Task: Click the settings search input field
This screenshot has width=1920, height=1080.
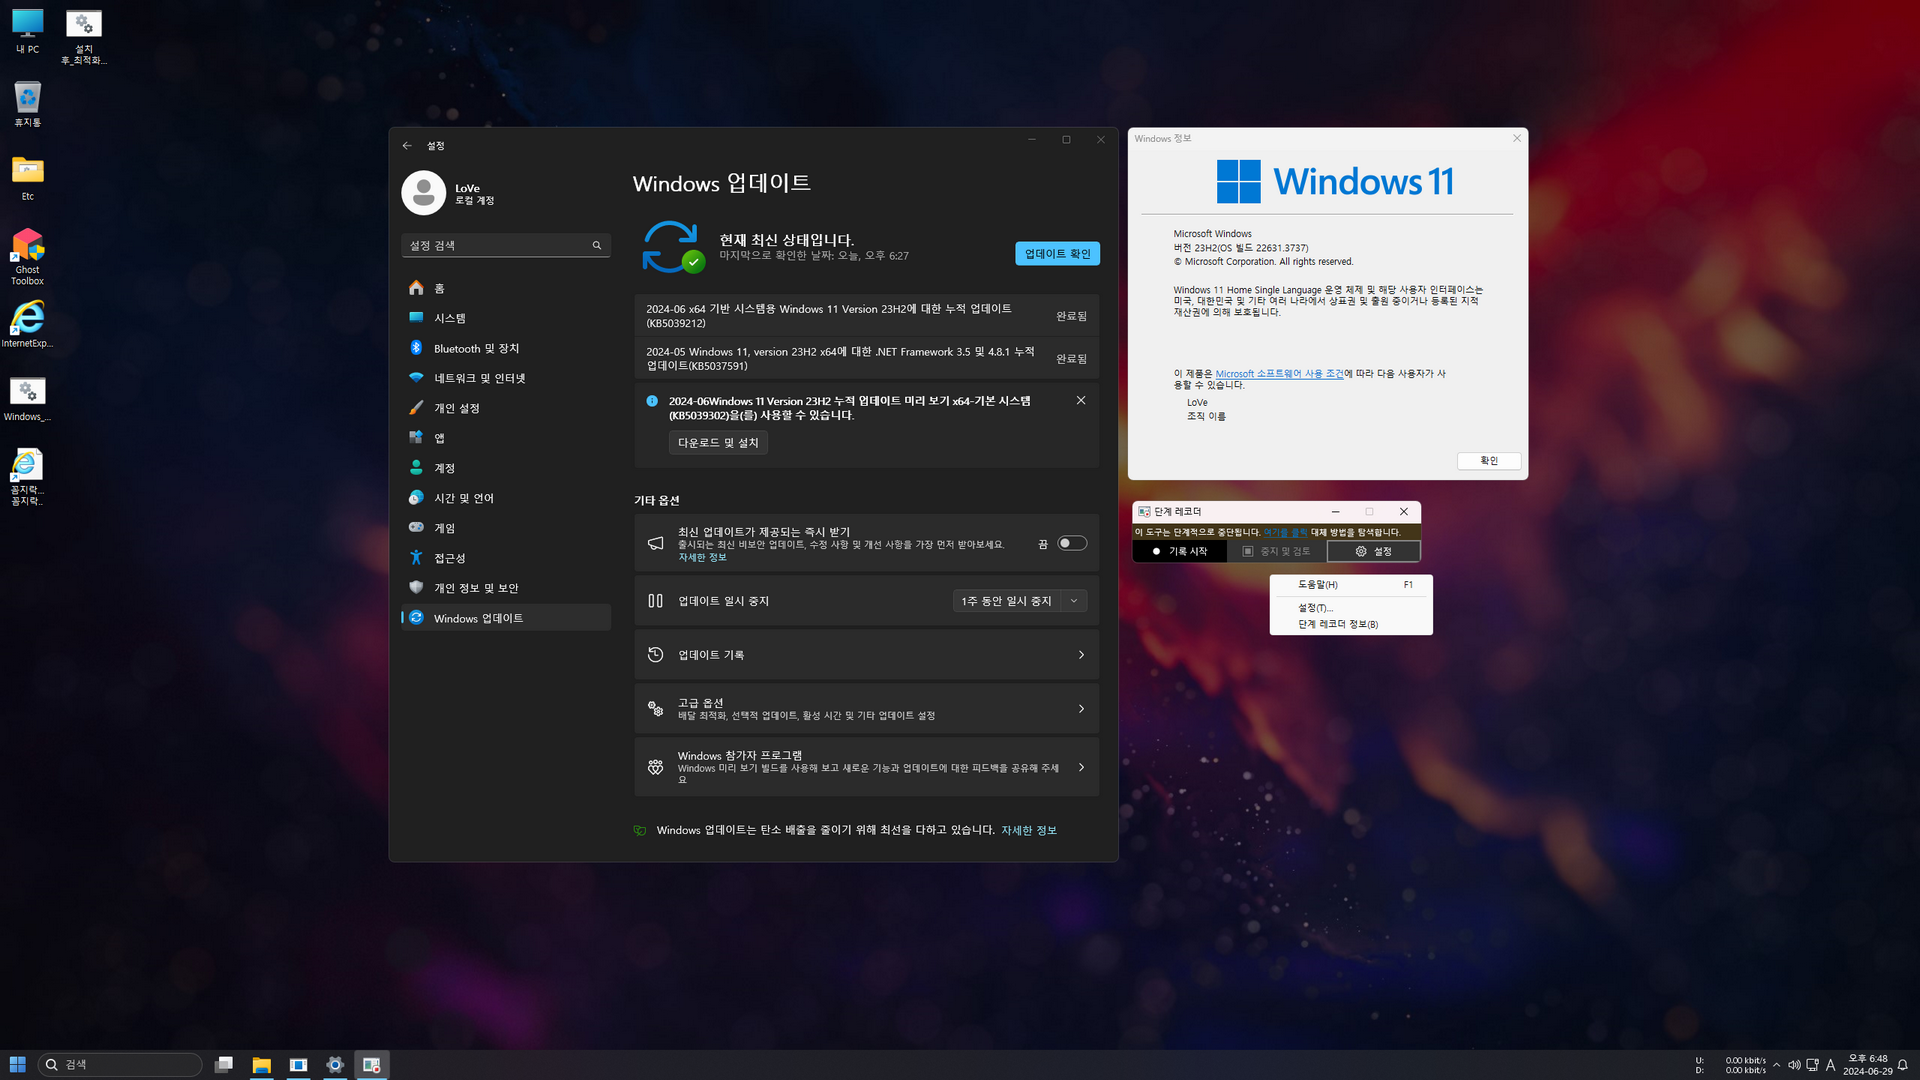Action: (x=498, y=246)
